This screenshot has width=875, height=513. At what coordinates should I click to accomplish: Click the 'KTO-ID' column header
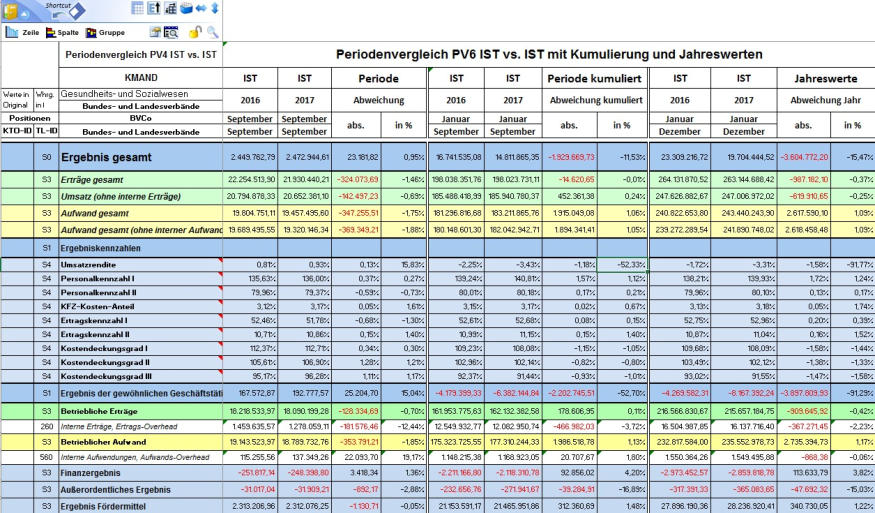point(14,132)
